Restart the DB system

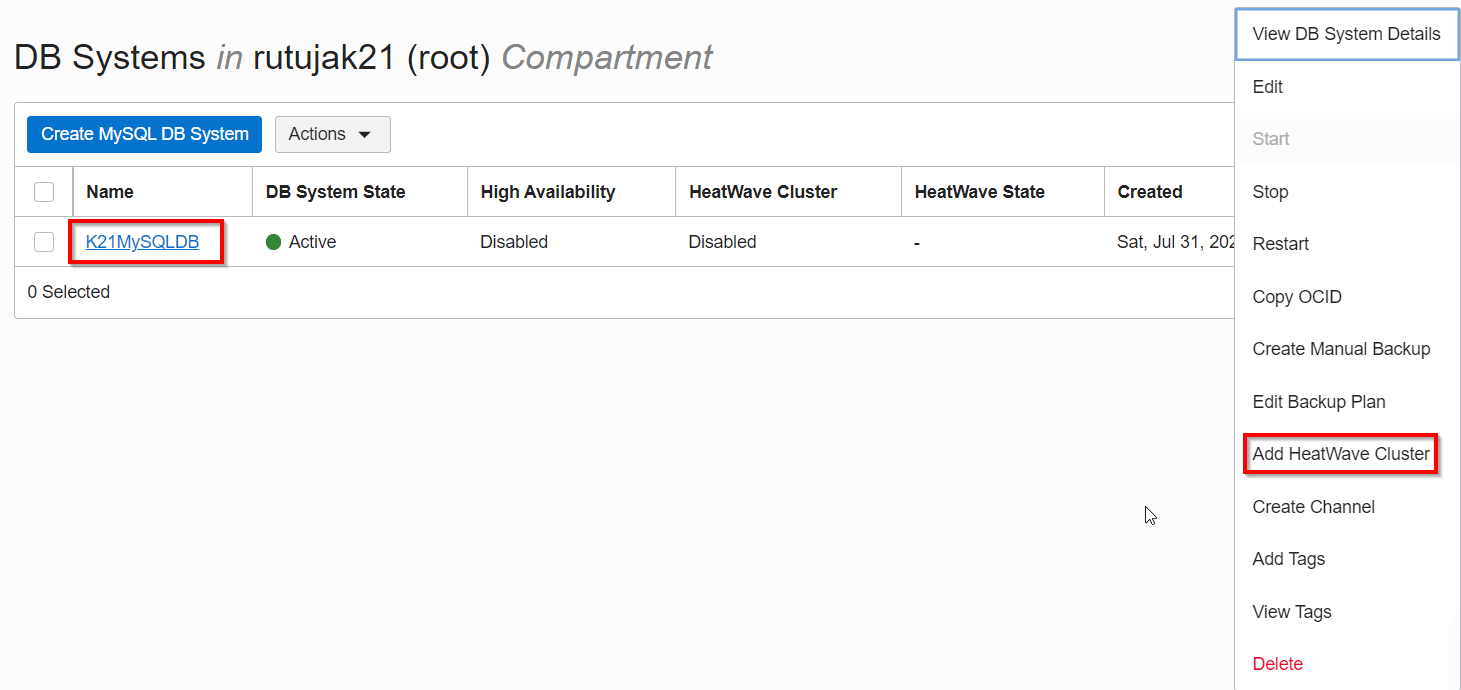(x=1280, y=243)
